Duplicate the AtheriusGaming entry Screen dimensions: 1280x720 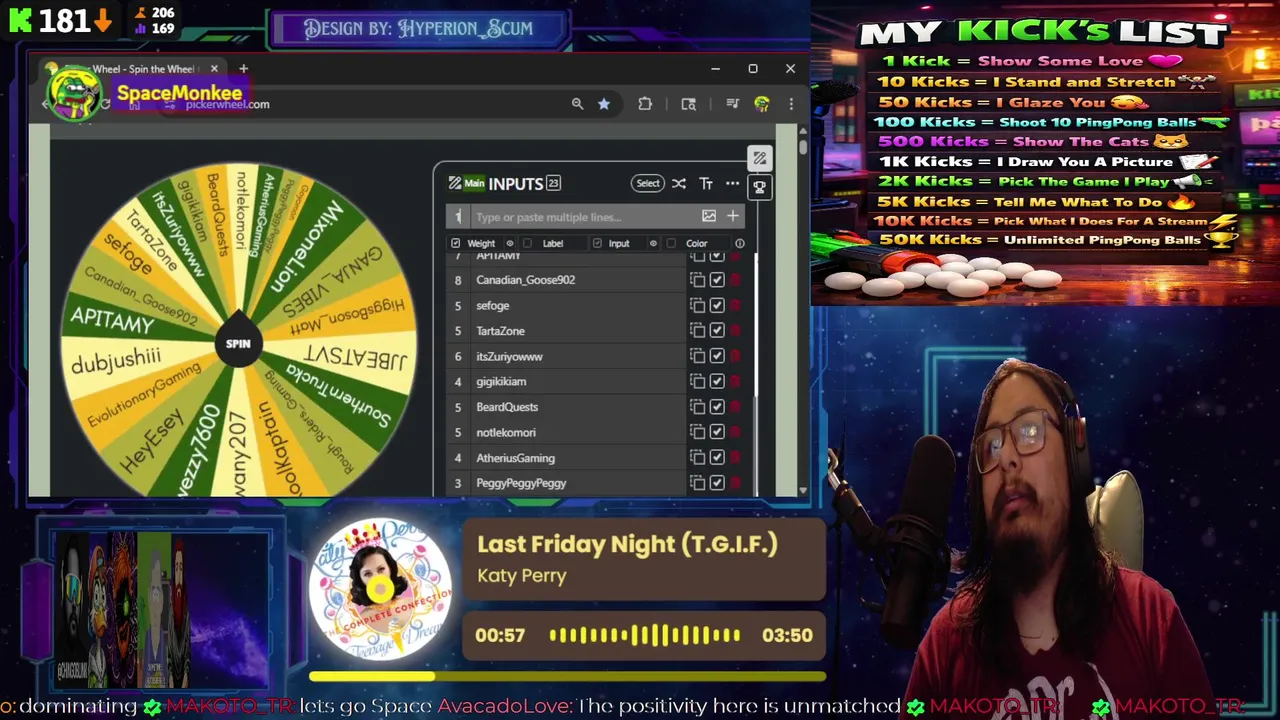point(697,458)
